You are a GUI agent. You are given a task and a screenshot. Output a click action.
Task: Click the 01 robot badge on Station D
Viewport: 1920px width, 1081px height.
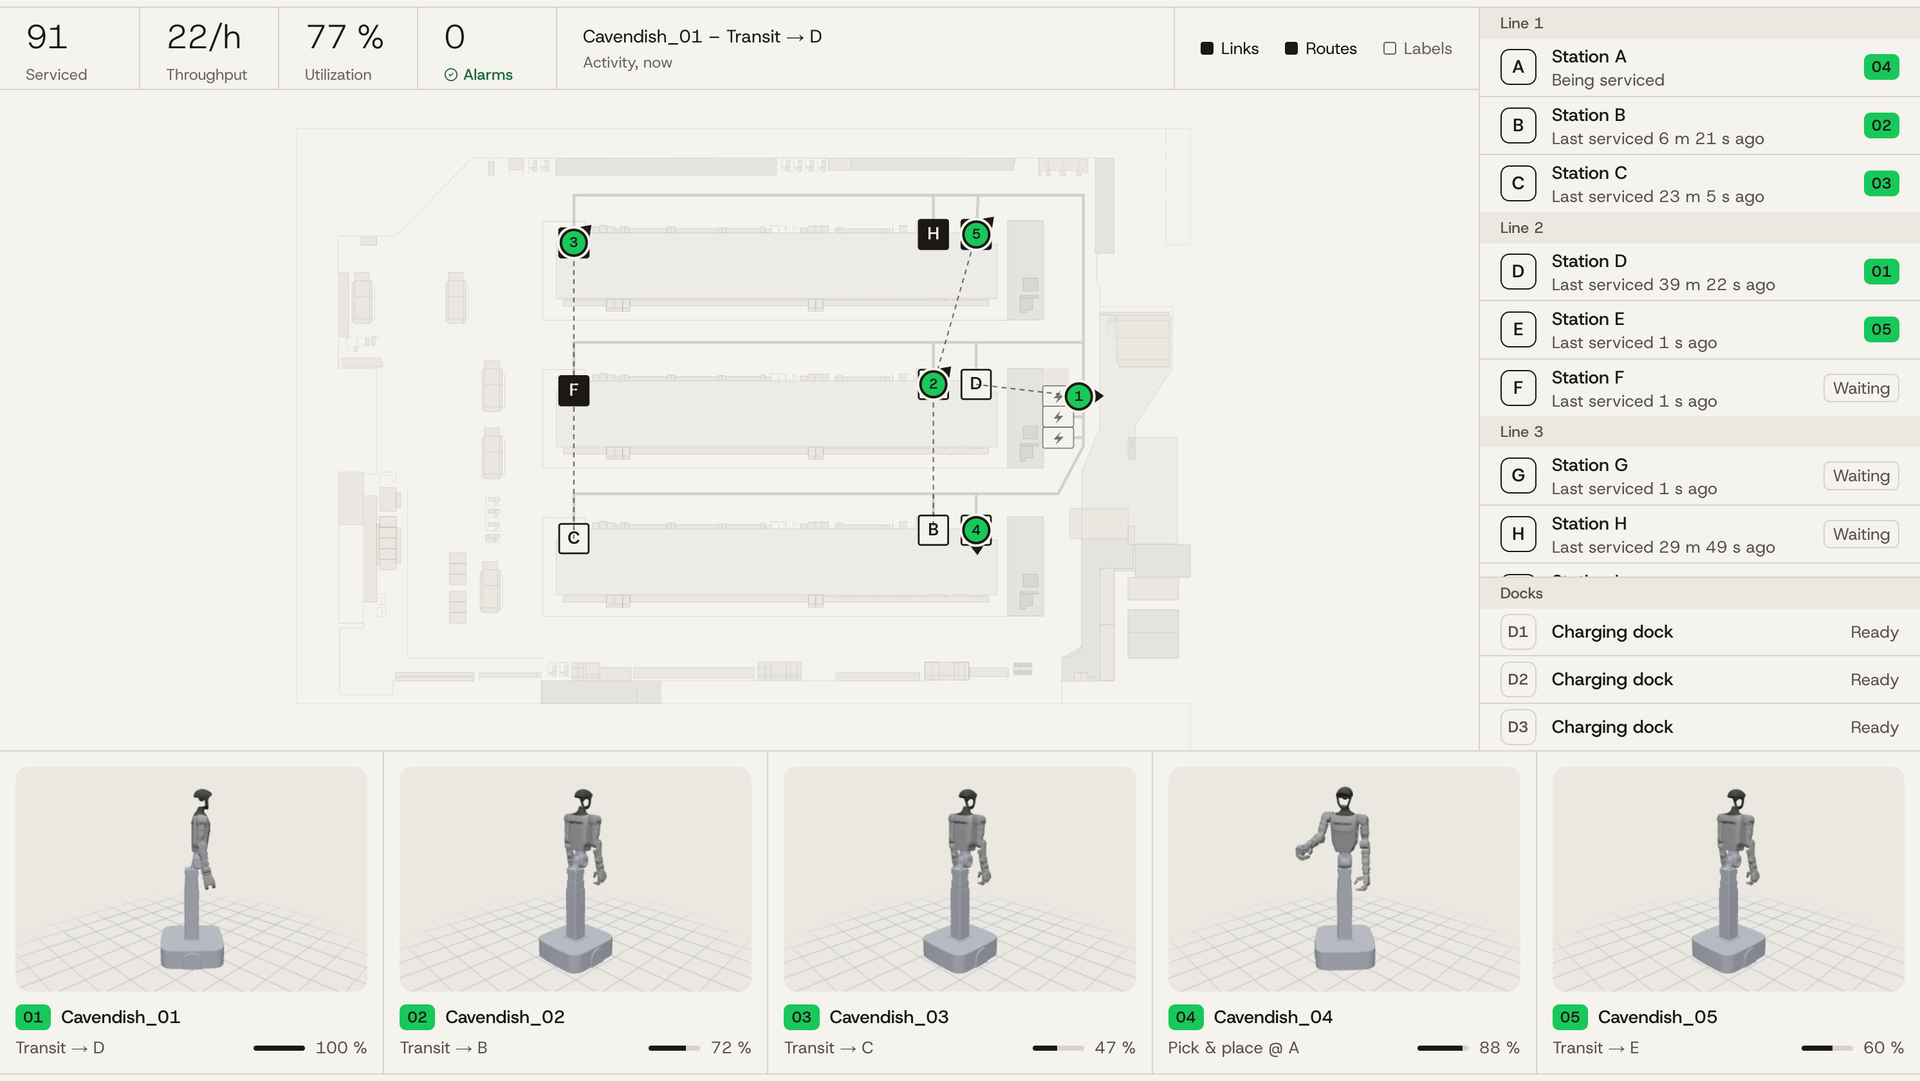[x=1881, y=272]
